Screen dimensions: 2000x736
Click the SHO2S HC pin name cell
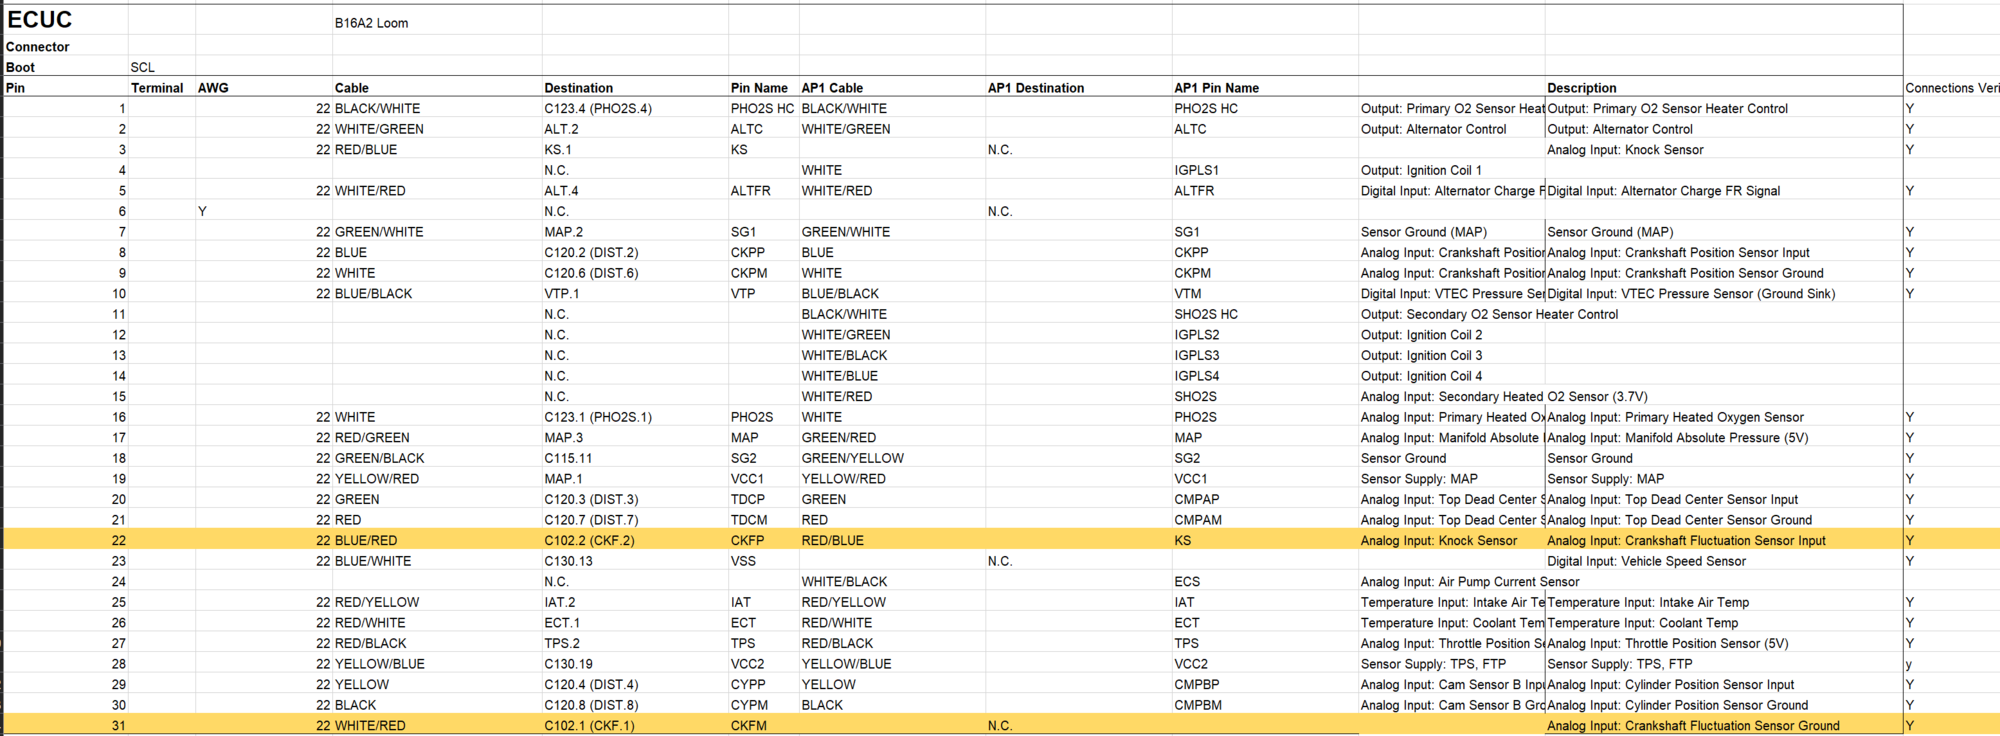[x=1206, y=314]
